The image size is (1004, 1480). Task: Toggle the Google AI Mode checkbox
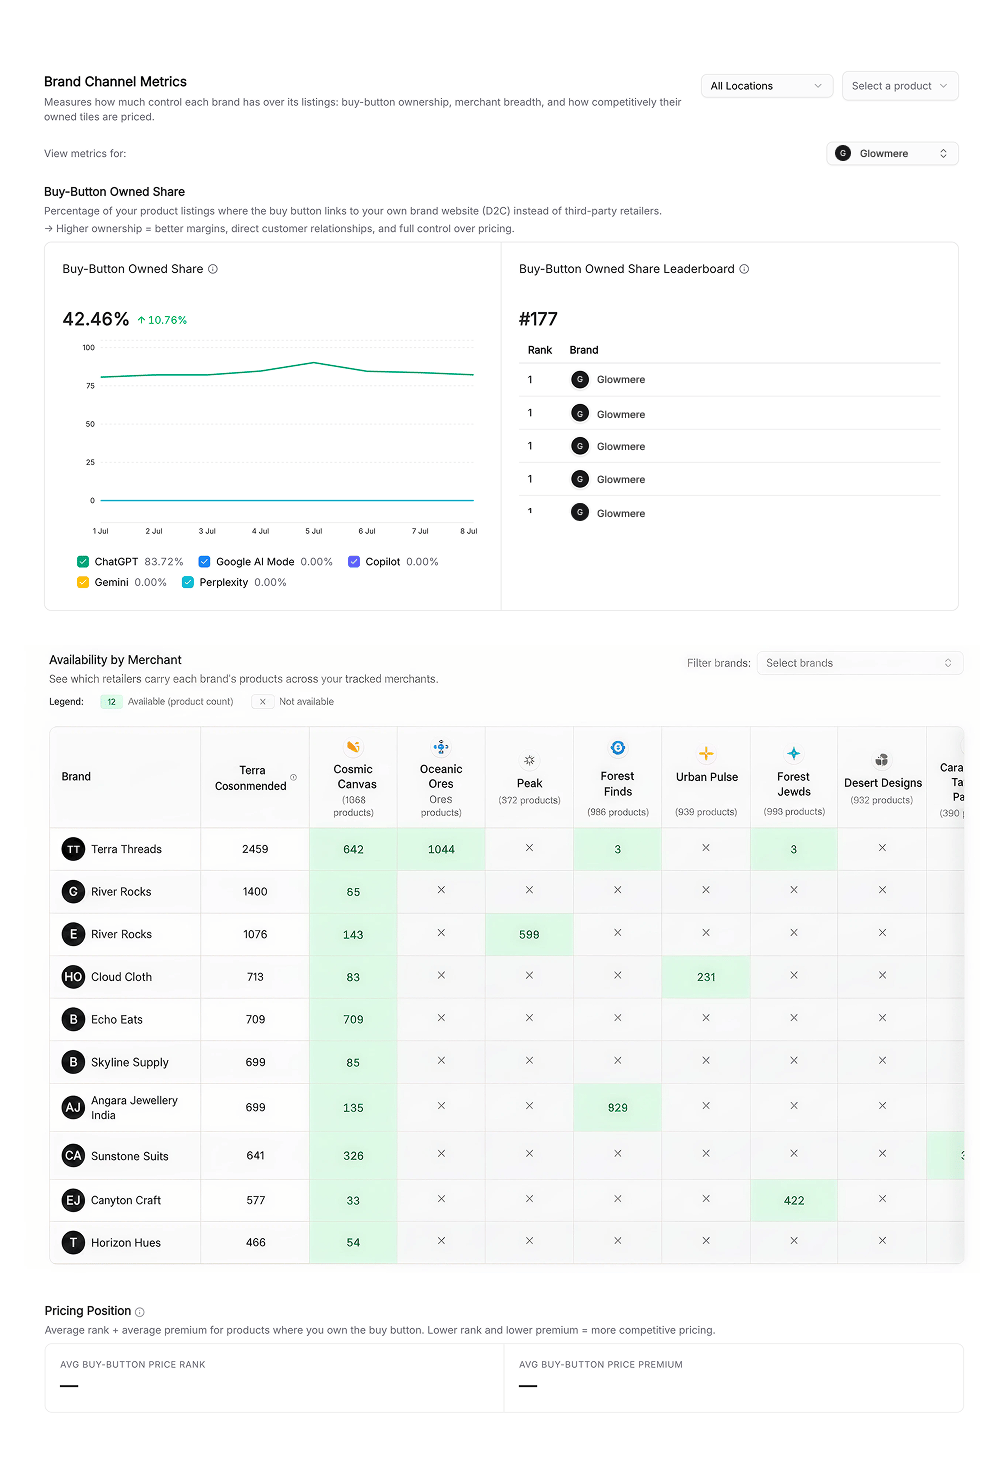coord(204,562)
